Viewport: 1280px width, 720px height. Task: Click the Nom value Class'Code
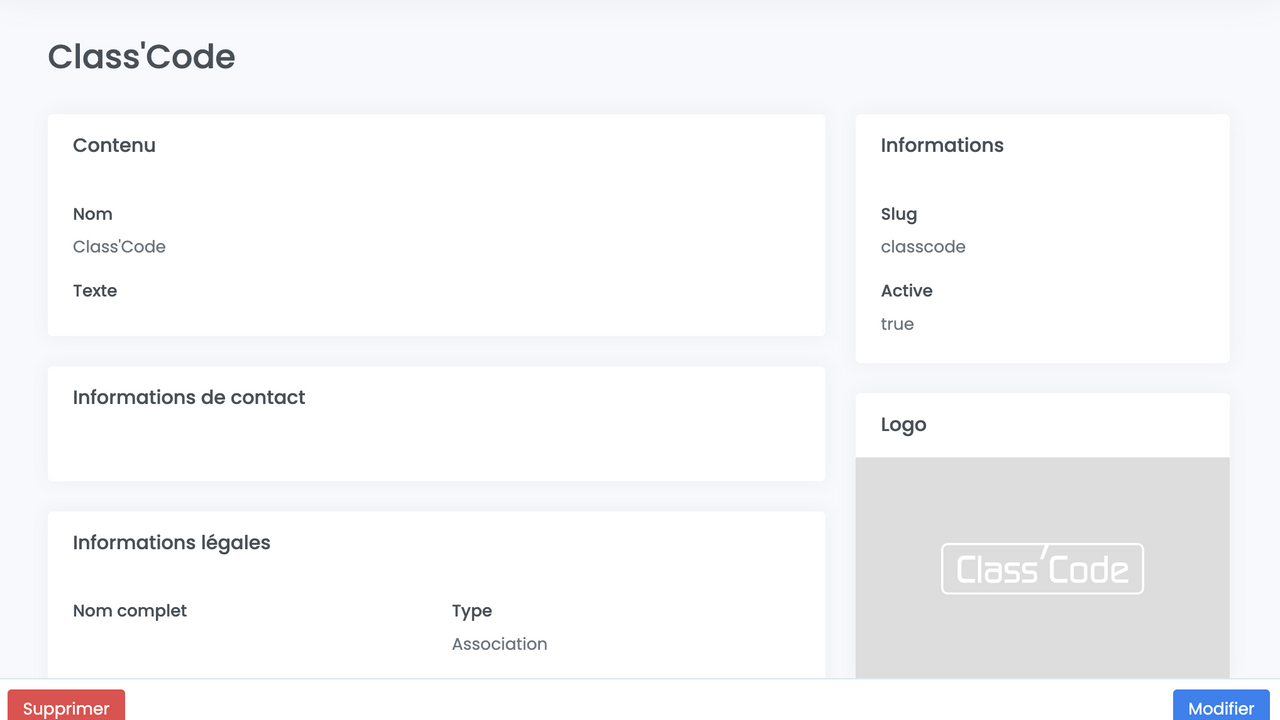pyautogui.click(x=119, y=246)
